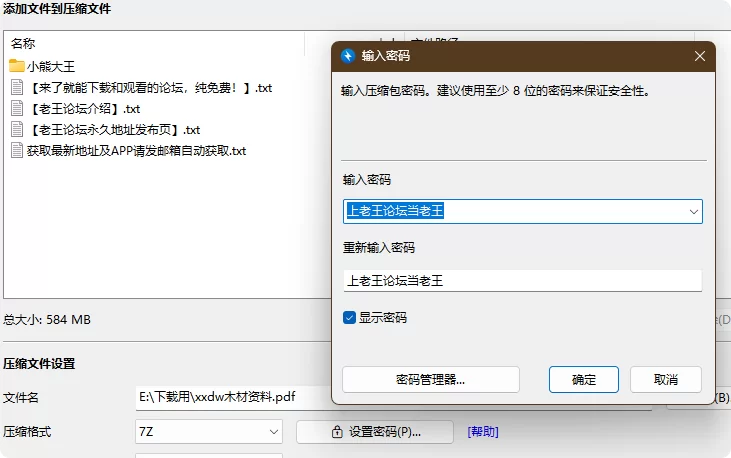Image resolution: width=731 pixels, height=458 pixels.
Task: Click the 小熊大王 folder icon
Action: point(17,66)
